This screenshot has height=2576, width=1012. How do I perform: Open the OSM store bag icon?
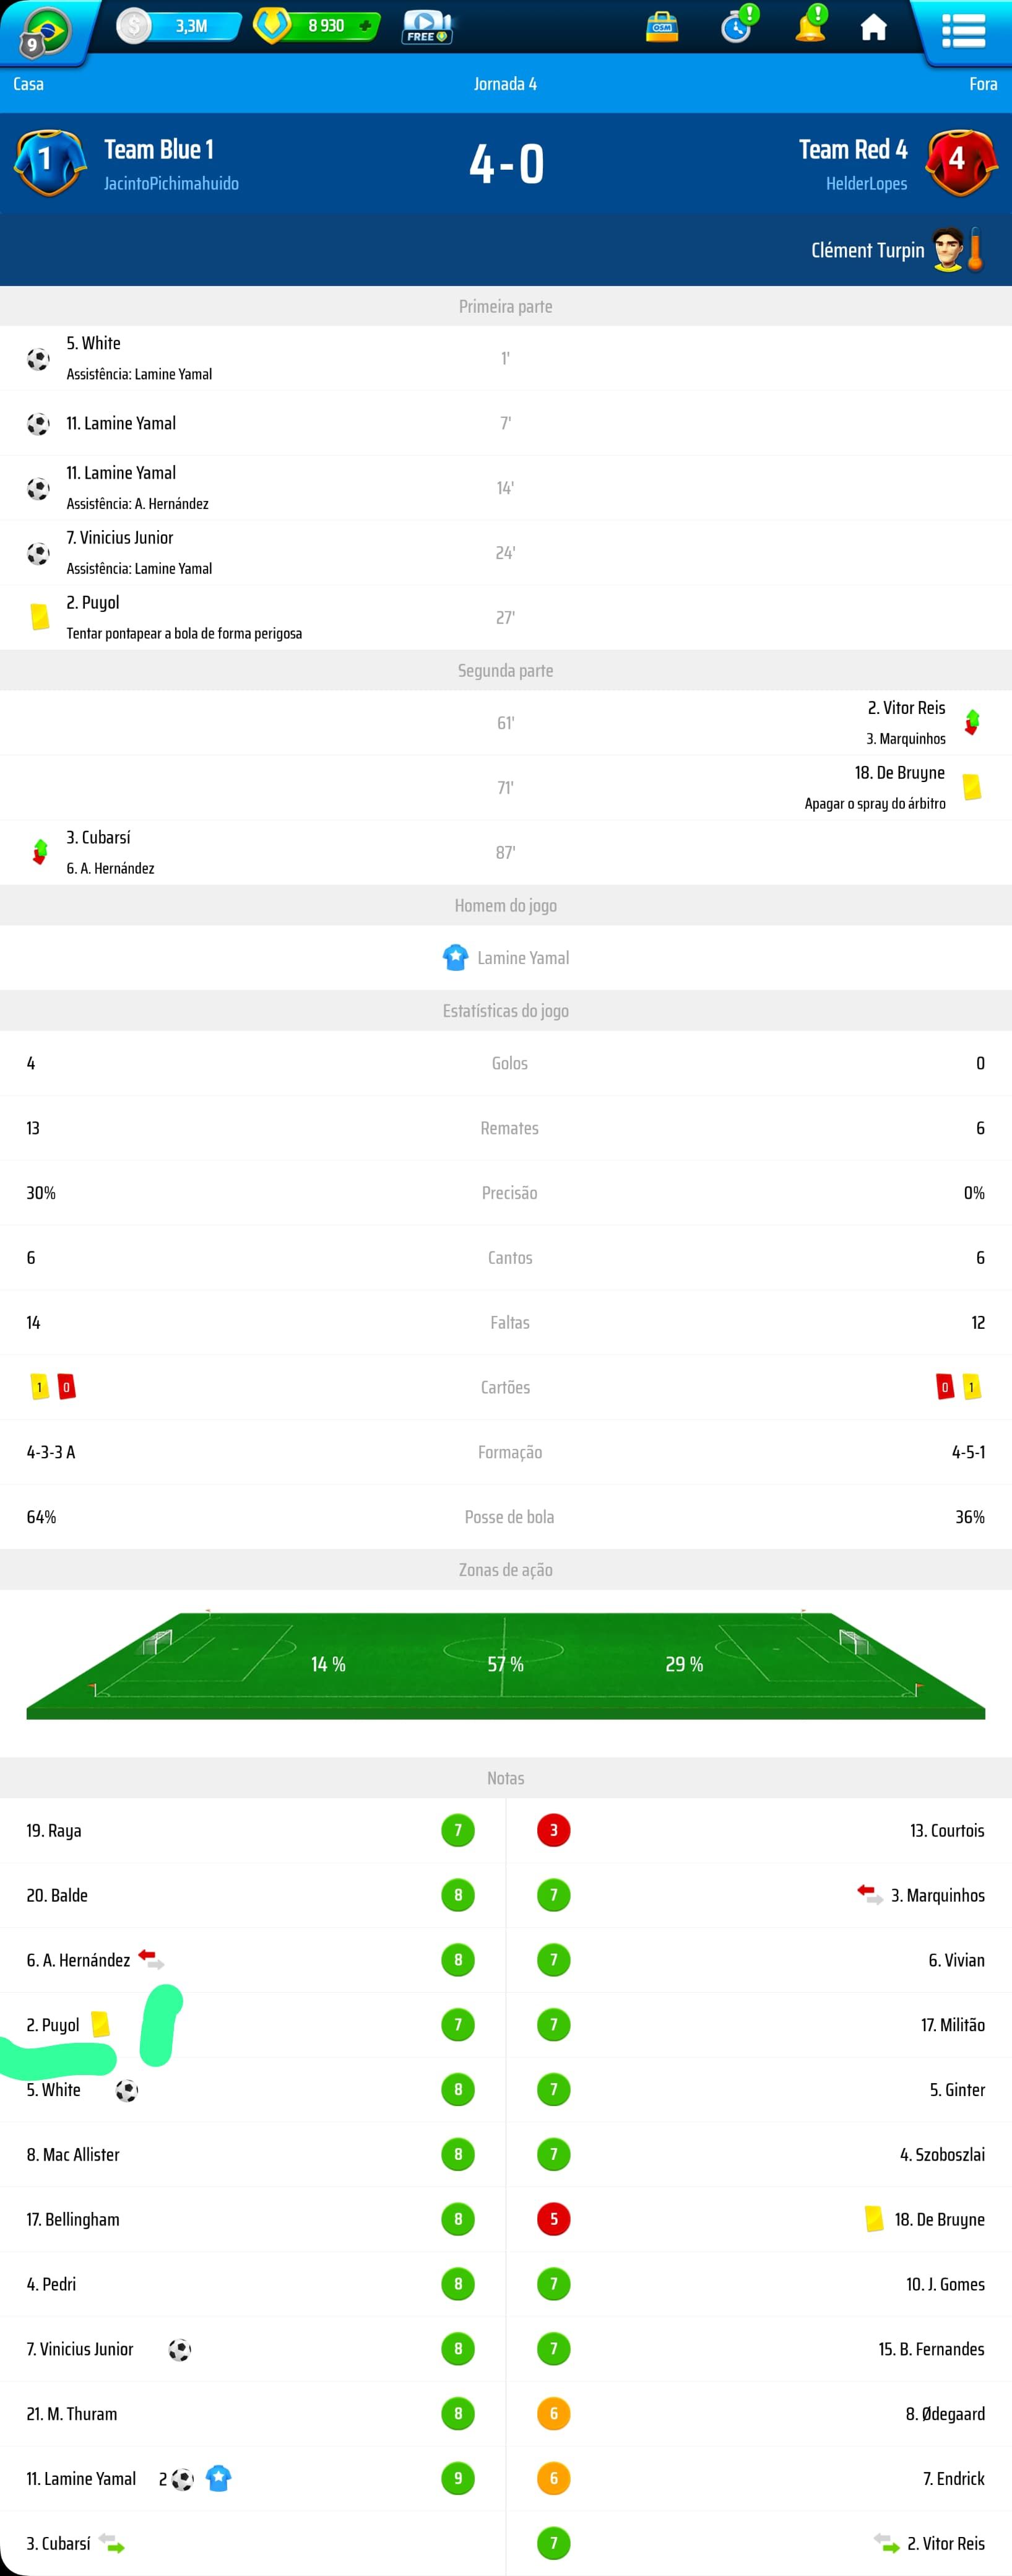coord(661,26)
